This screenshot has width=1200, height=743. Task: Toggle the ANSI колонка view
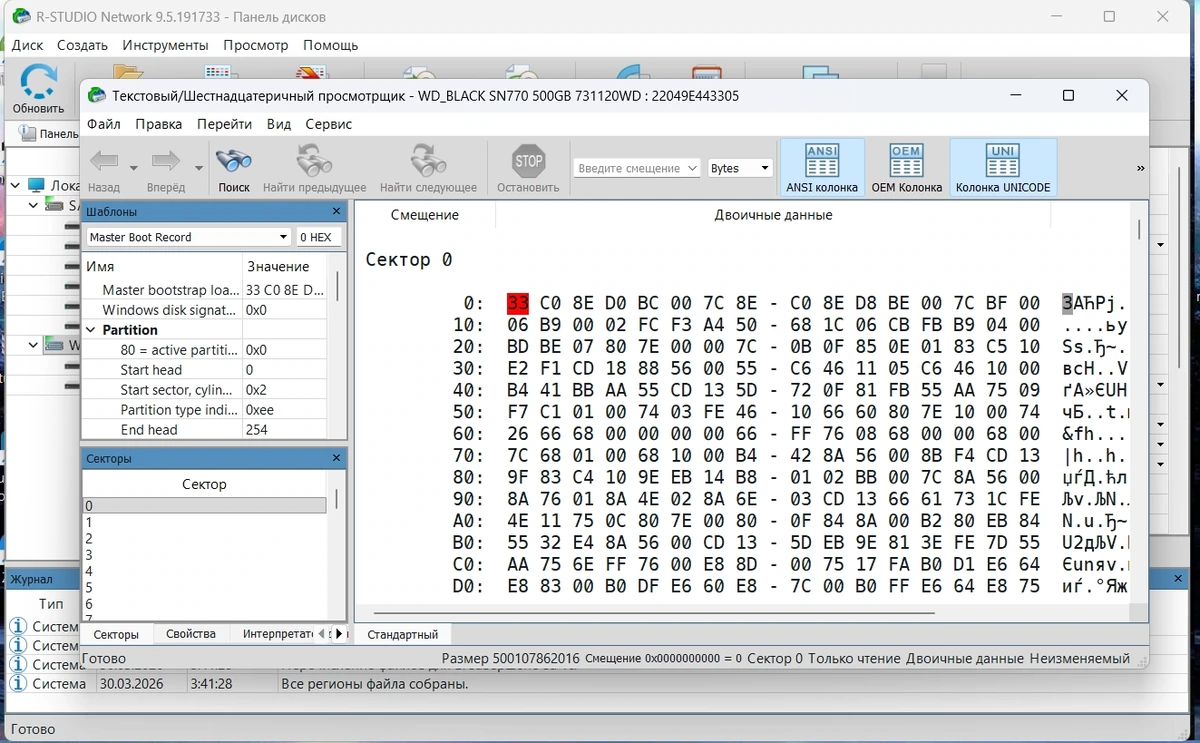click(822, 168)
